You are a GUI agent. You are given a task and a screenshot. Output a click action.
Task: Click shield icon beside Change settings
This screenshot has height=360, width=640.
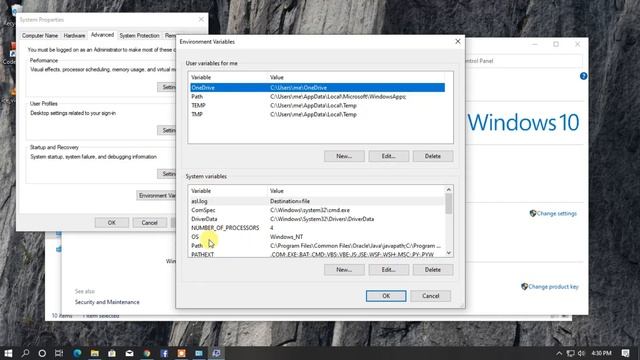click(533, 213)
